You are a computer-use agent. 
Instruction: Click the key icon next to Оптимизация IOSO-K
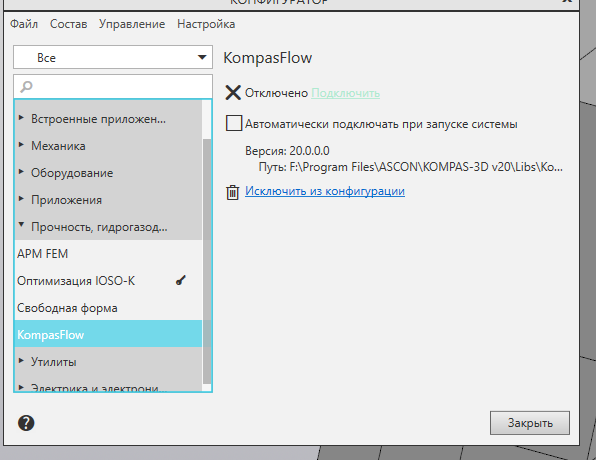pyautogui.click(x=181, y=281)
